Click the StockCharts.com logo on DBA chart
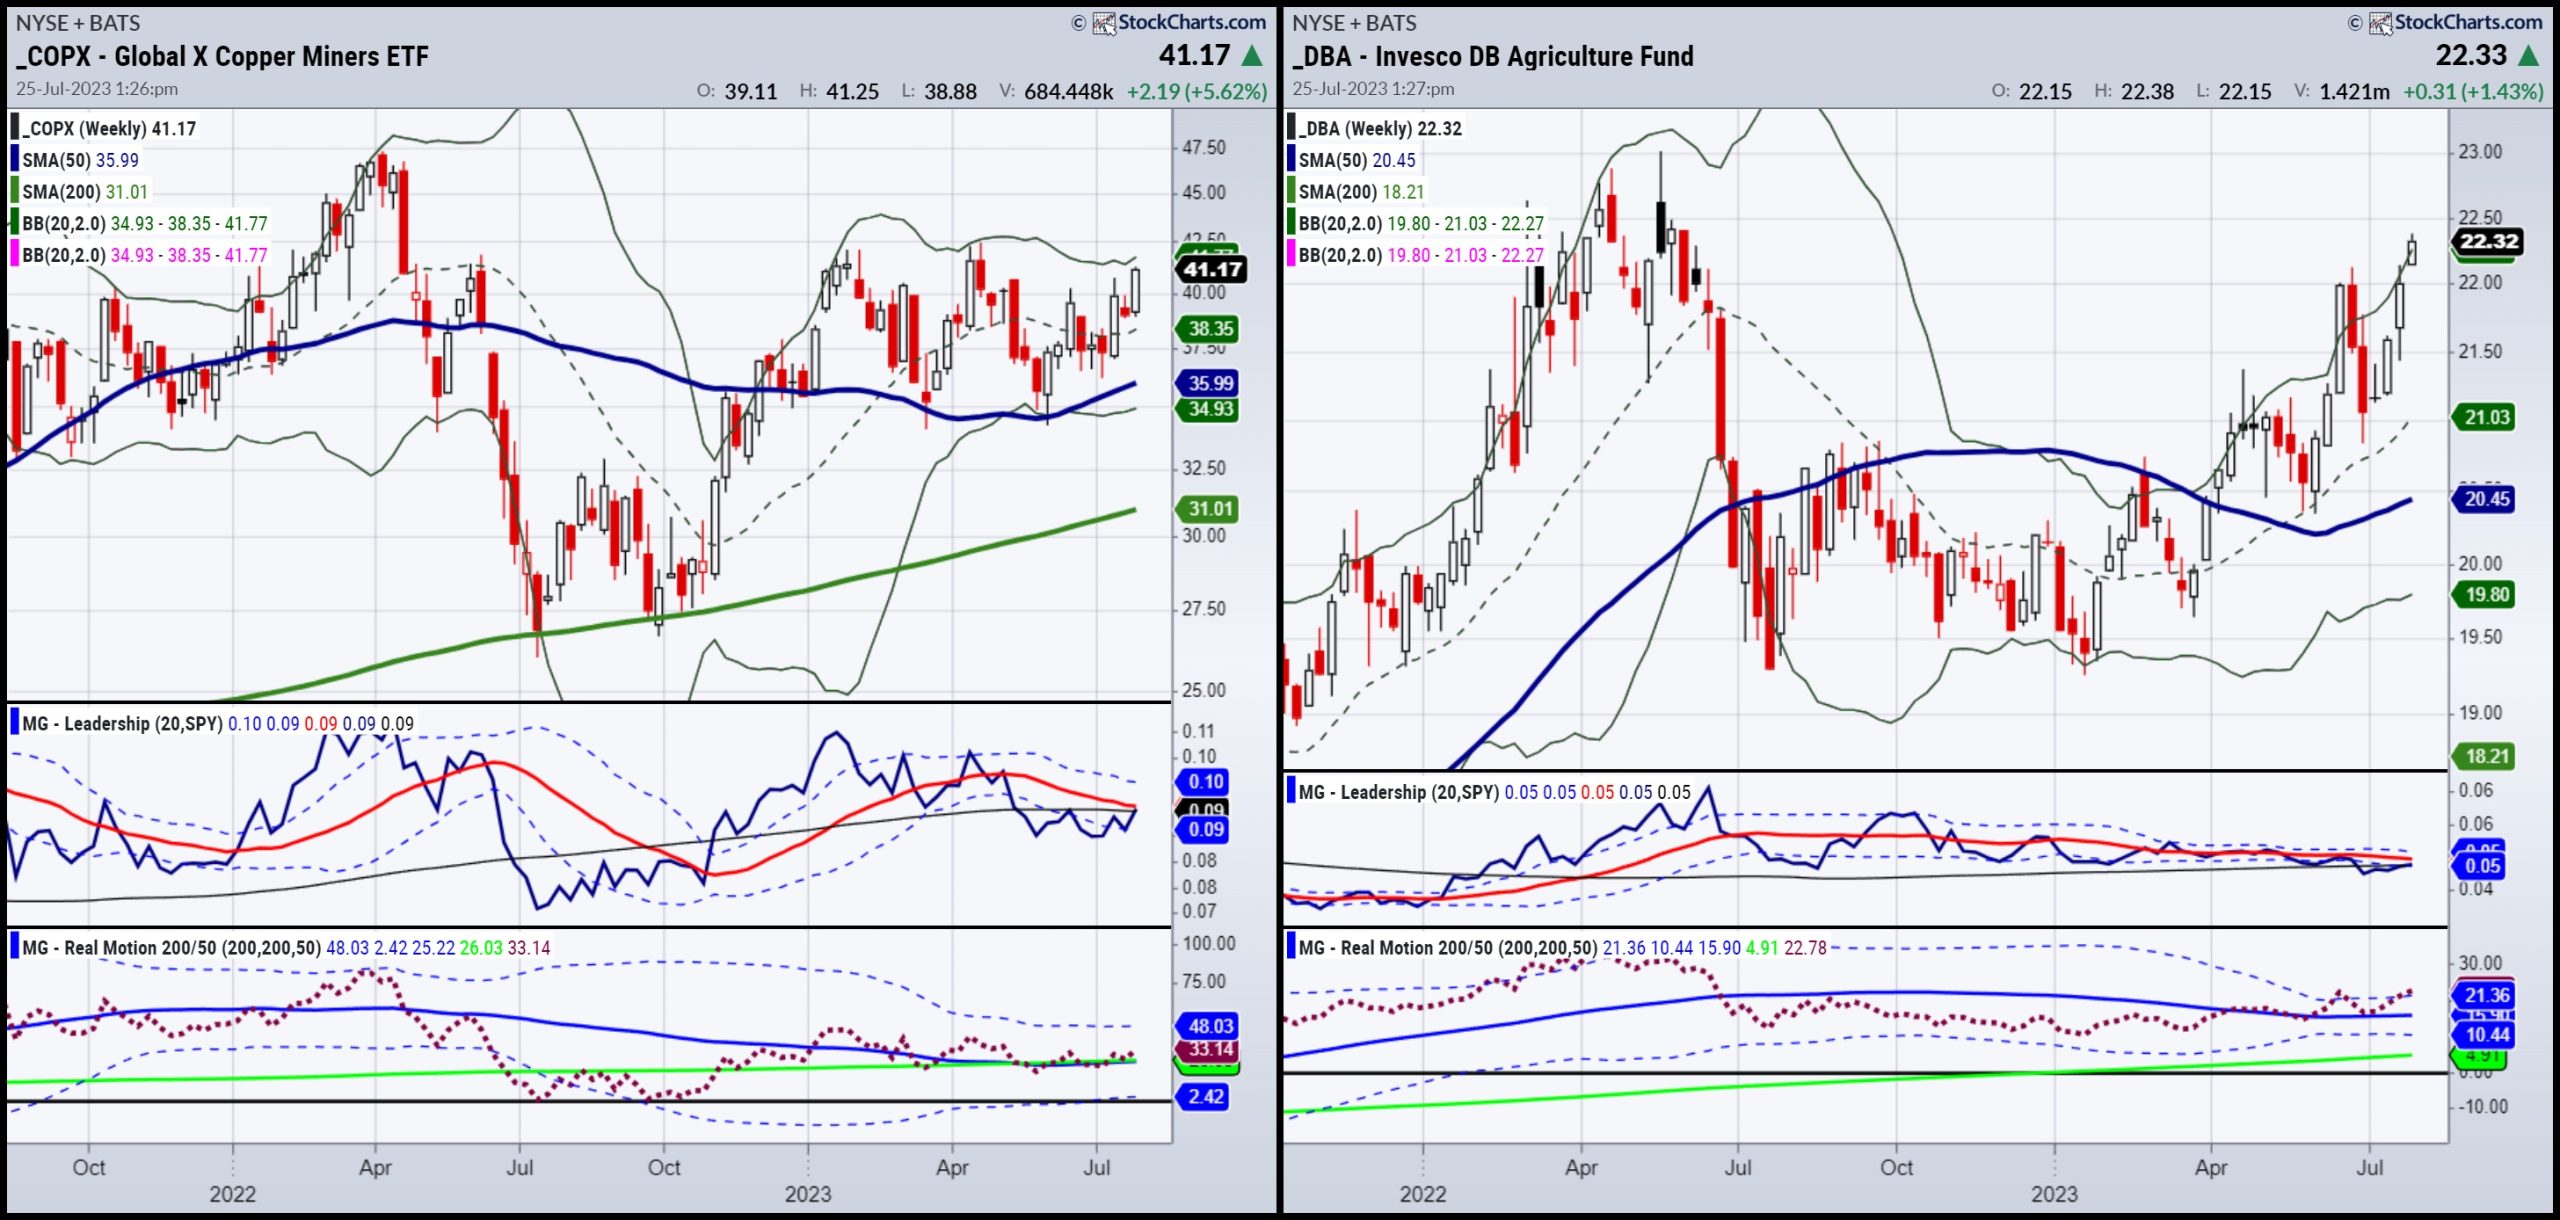 tap(2456, 22)
